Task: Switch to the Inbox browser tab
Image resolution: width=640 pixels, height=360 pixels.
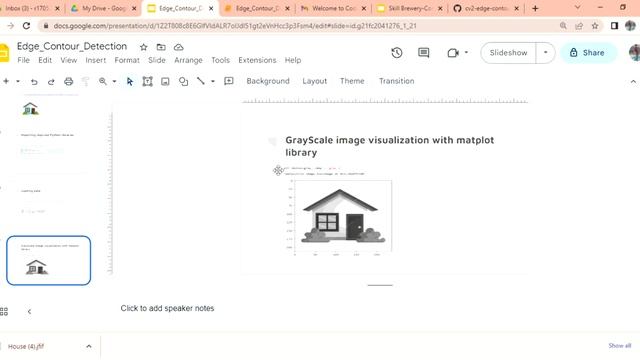Action: (31, 8)
